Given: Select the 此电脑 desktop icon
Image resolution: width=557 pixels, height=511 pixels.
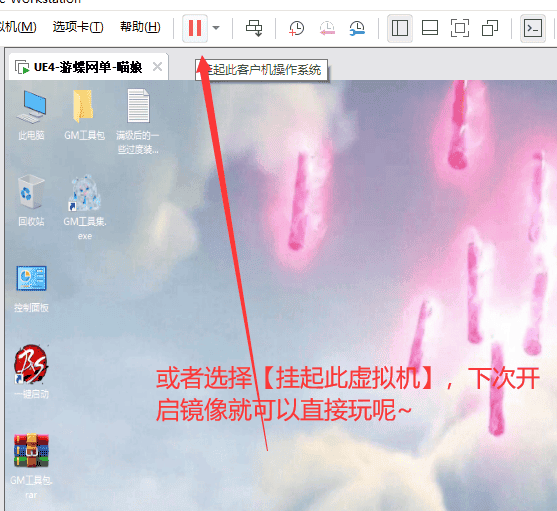Looking at the screenshot, I should [x=31, y=115].
